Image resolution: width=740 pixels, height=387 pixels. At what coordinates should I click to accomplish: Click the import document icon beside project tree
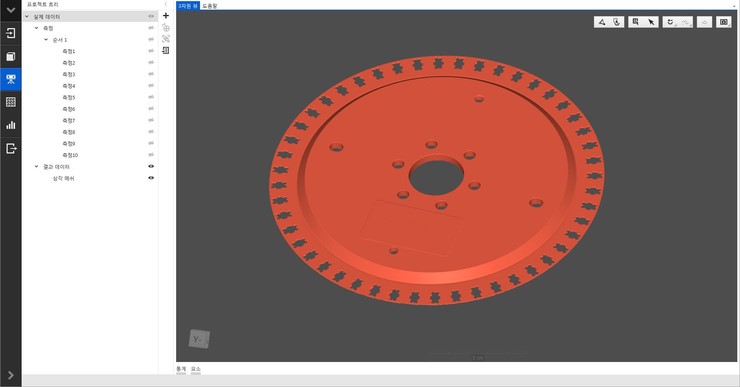pos(166,50)
